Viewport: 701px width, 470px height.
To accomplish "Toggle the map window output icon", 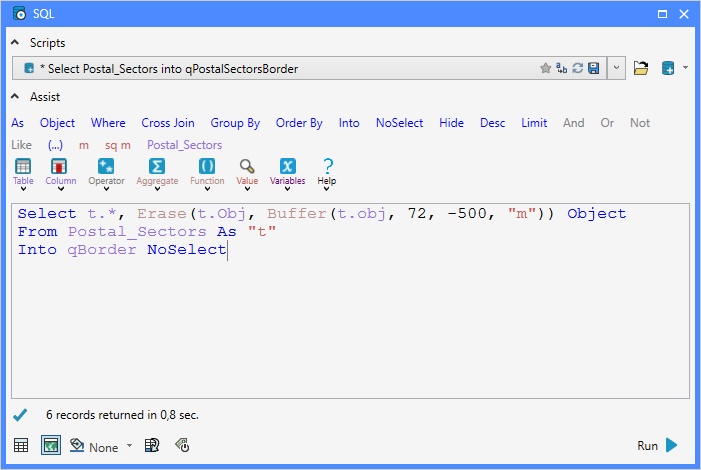I will 51,445.
